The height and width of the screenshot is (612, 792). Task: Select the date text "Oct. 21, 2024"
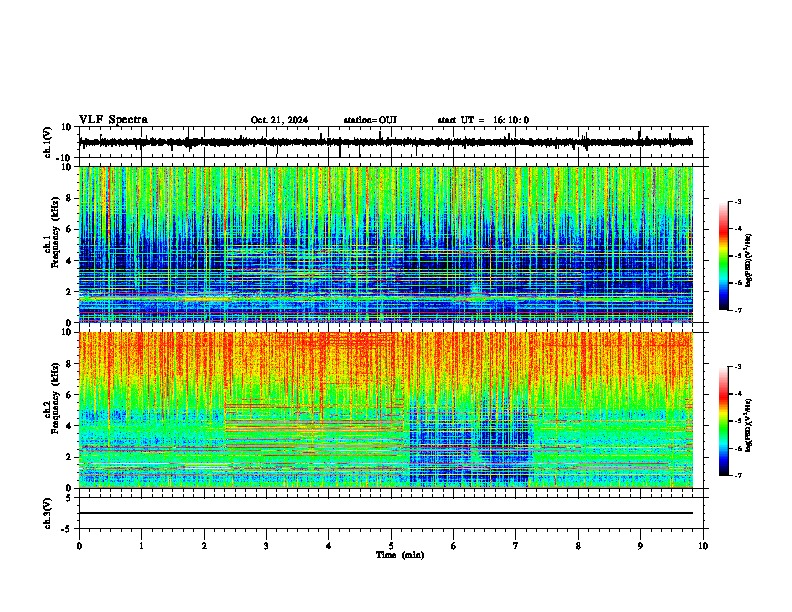coord(279,120)
